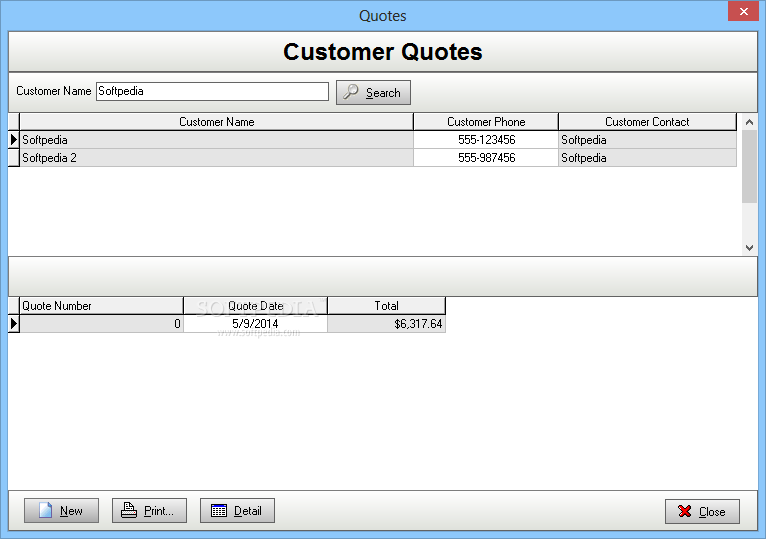Sort by Customer Name column header
The width and height of the screenshot is (766, 539).
[216, 122]
